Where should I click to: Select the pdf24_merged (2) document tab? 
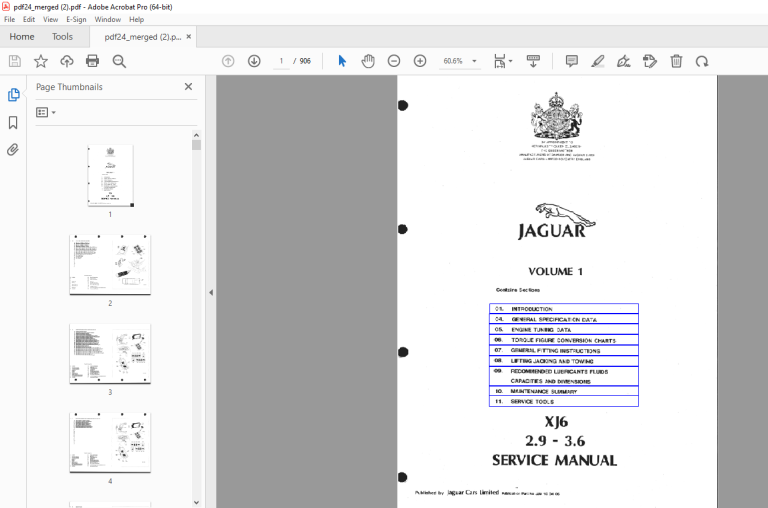[143, 37]
